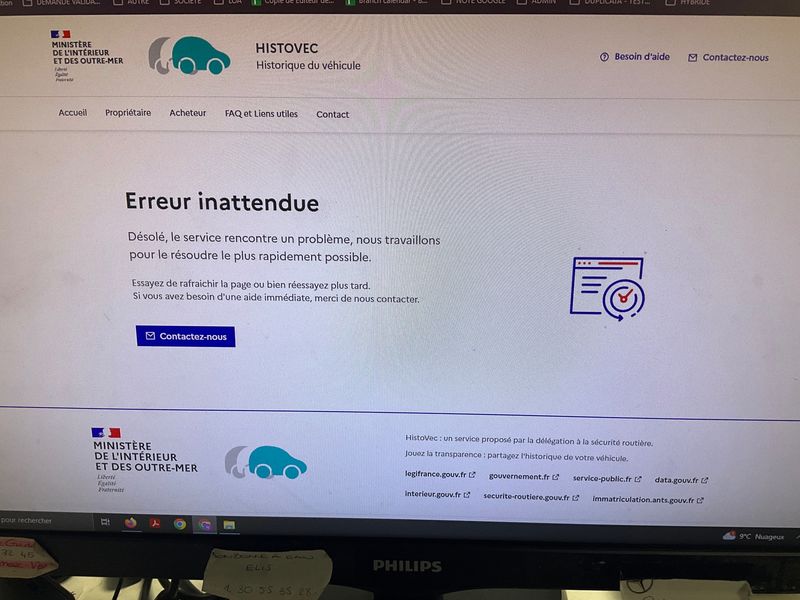The width and height of the screenshot is (800, 600).
Task: Click the question mark help icon
Action: point(604,57)
